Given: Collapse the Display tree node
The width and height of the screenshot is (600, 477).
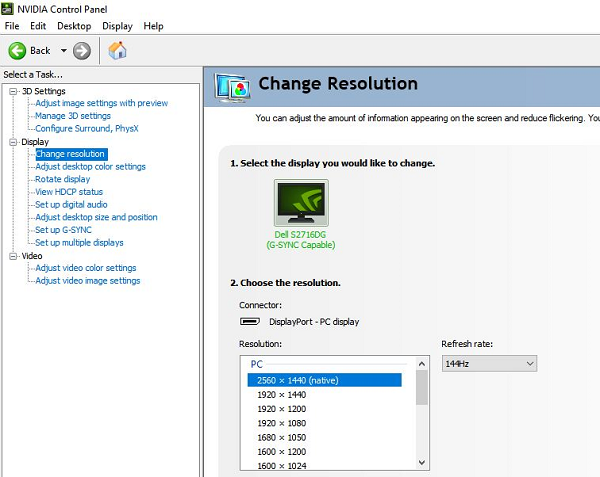Looking at the screenshot, I should pyautogui.click(x=13, y=142).
